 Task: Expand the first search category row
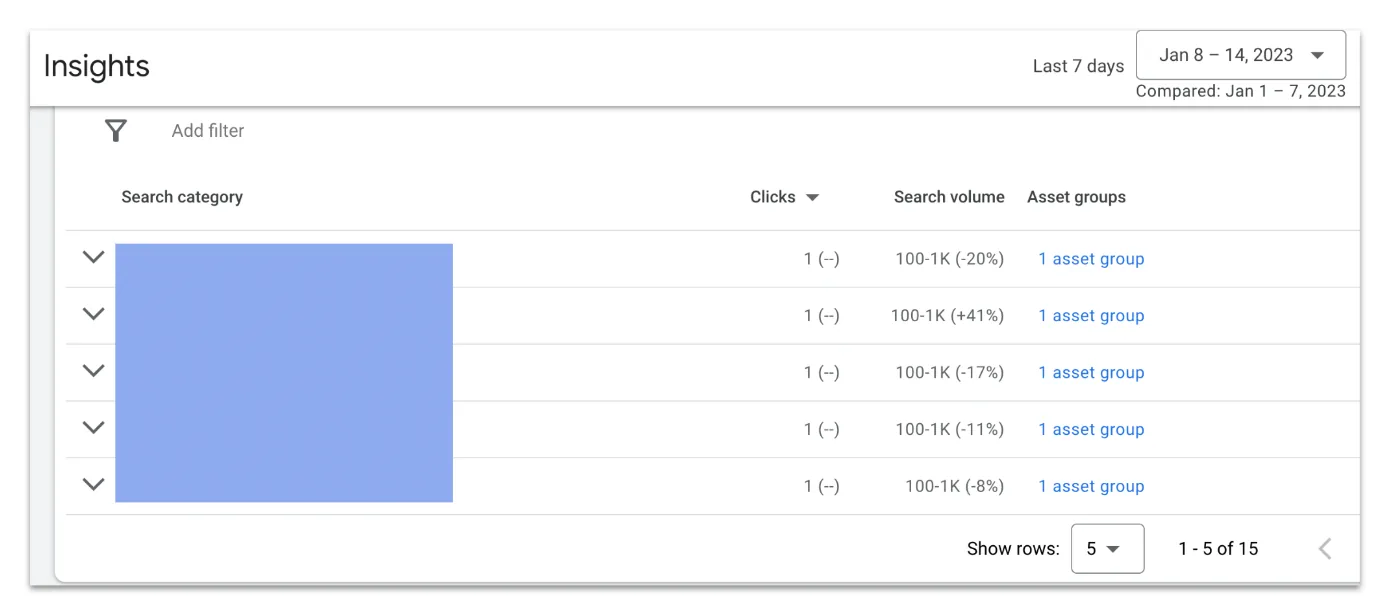click(93, 257)
